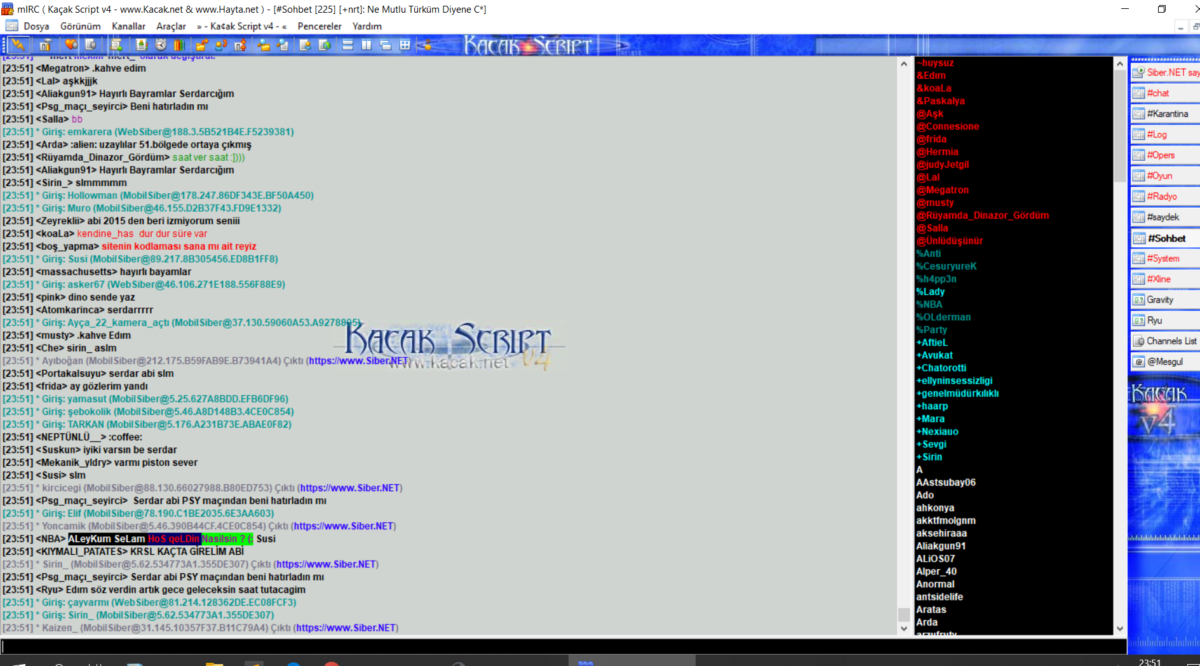The width and height of the screenshot is (1200, 666).
Task: Select +Nexiauo in the nick list
Action: (937, 431)
